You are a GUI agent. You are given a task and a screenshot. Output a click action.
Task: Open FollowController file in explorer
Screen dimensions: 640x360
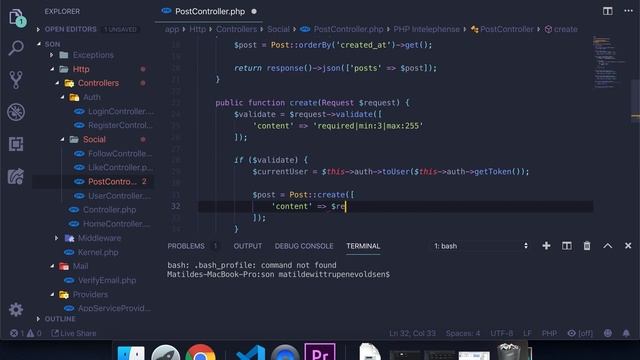click(120, 153)
